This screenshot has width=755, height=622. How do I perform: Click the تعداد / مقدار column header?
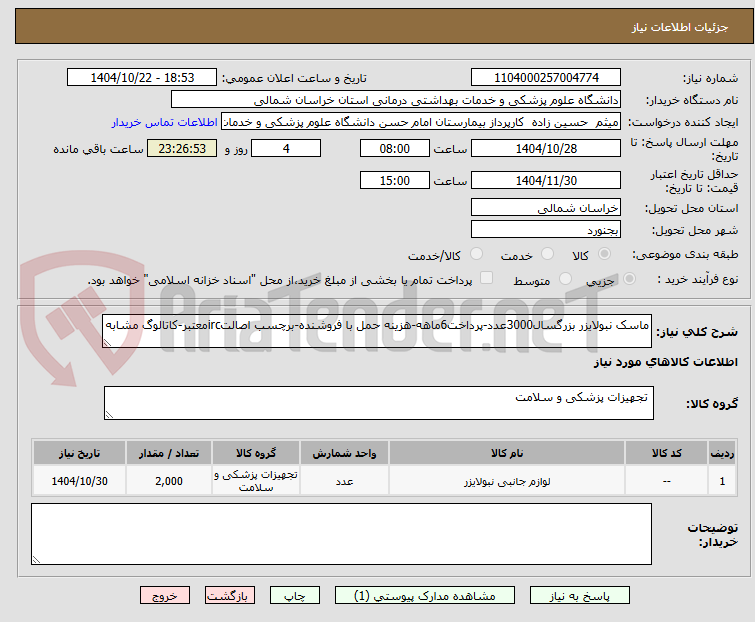coord(169,453)
